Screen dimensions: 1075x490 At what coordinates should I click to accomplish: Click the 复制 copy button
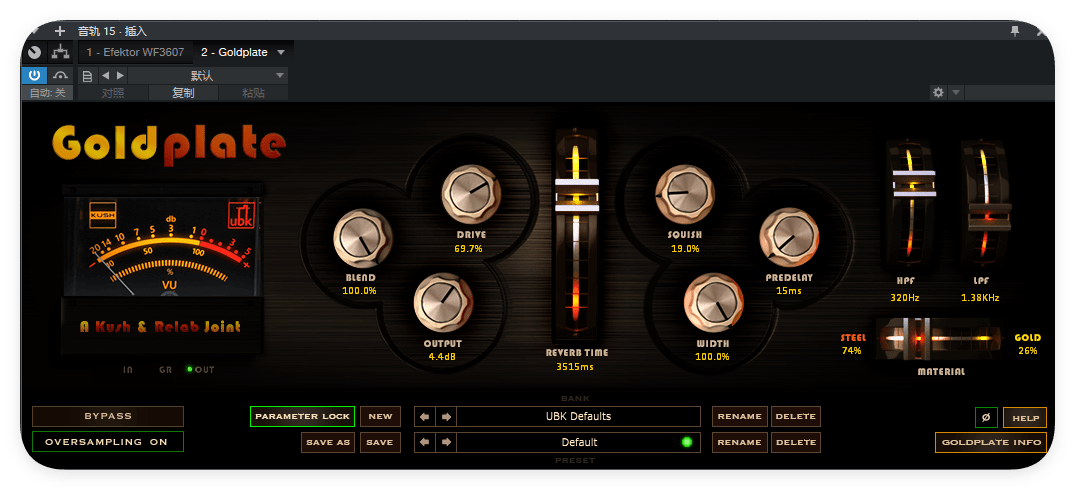[183, 93]
